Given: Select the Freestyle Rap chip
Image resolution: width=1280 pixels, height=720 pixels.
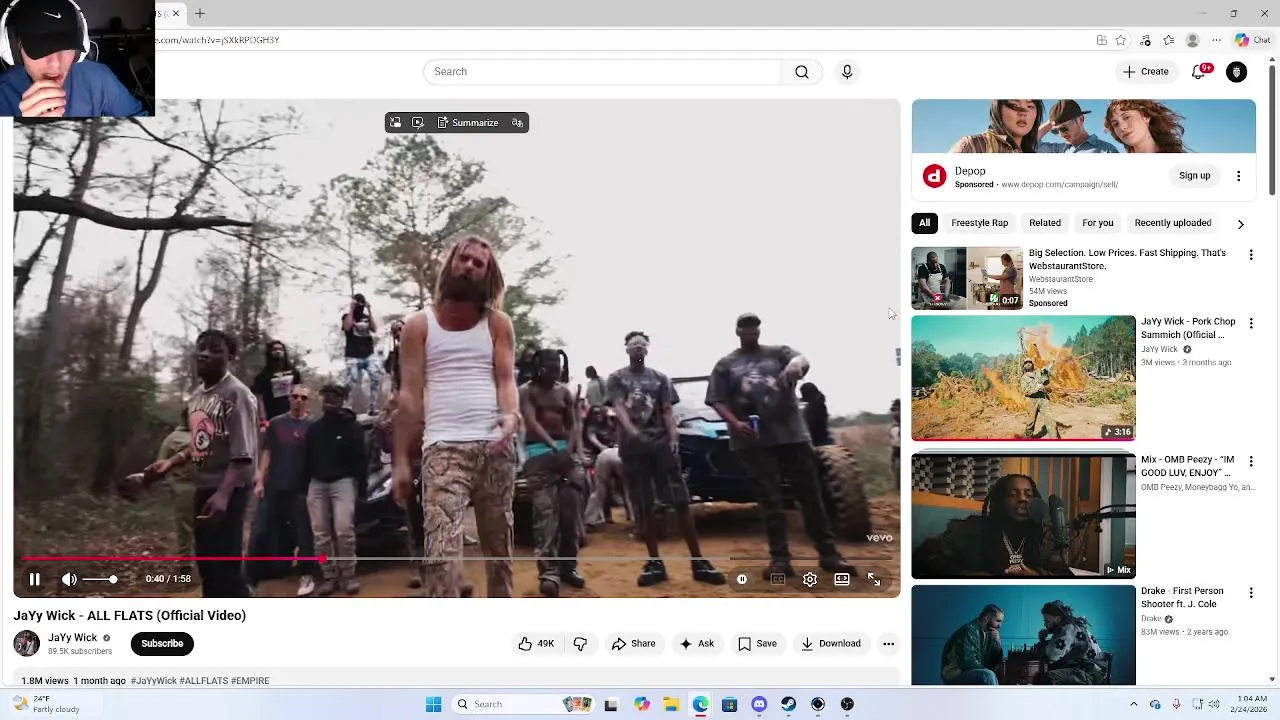Looking at the screenshot, I should pos(980,223).
